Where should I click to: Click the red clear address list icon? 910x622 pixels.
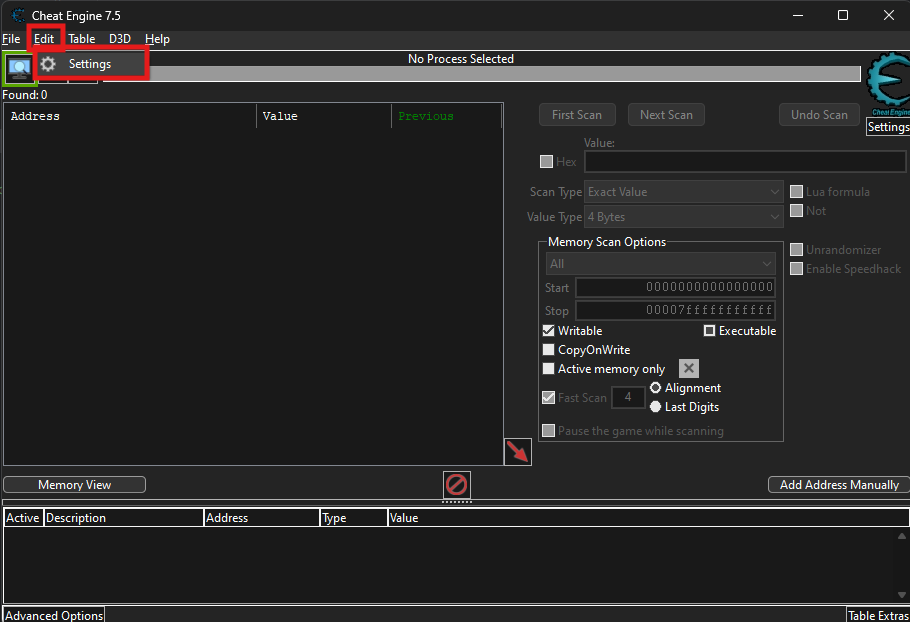[456, 485]
